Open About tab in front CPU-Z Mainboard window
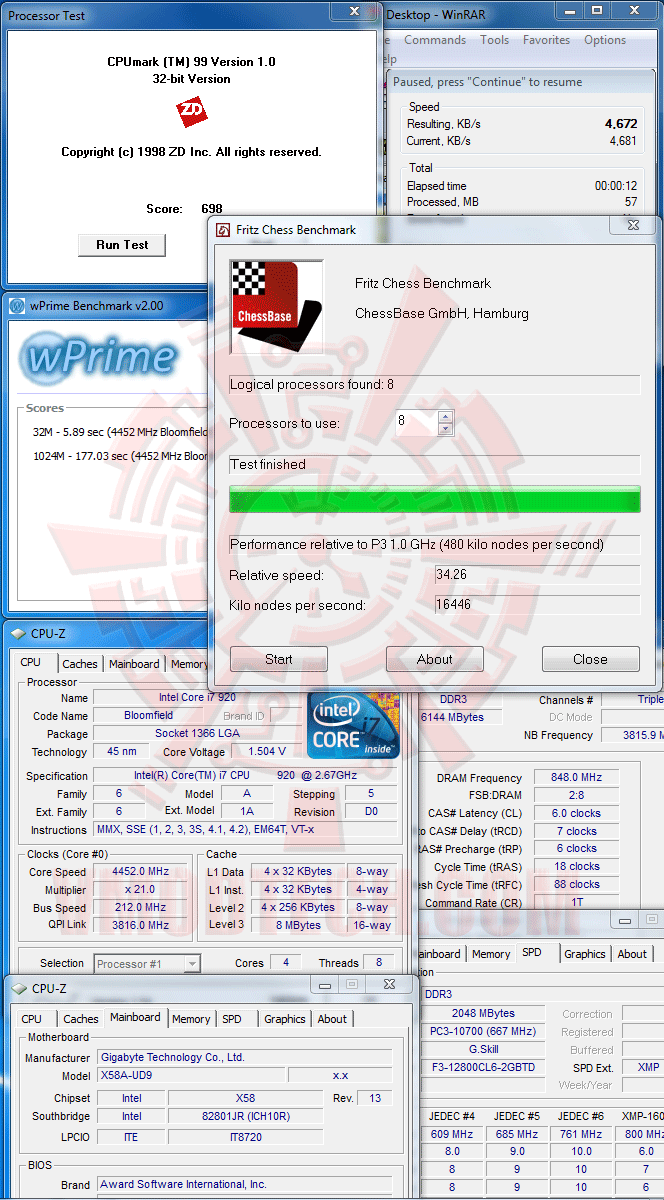 332,1019
